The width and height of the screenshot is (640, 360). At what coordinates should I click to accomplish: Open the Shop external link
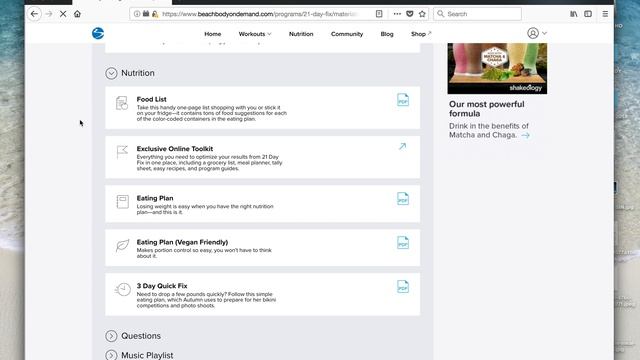[421, 34]
